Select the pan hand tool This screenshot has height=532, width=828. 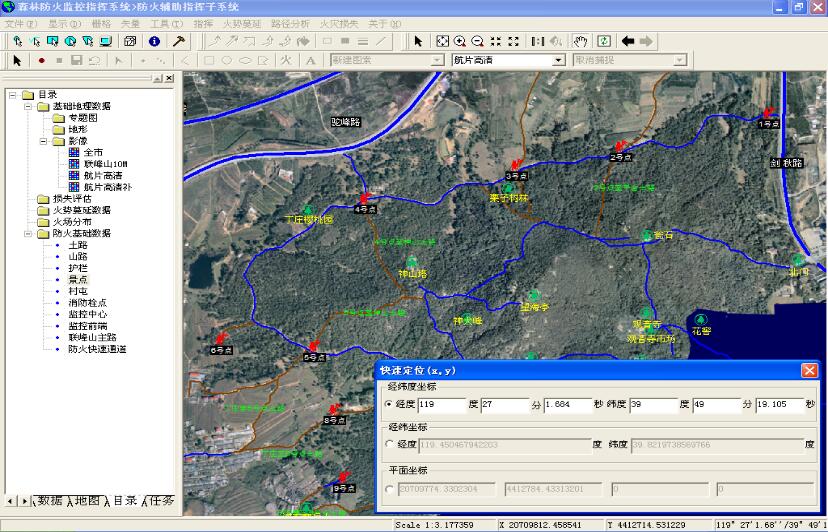[580, 41]
